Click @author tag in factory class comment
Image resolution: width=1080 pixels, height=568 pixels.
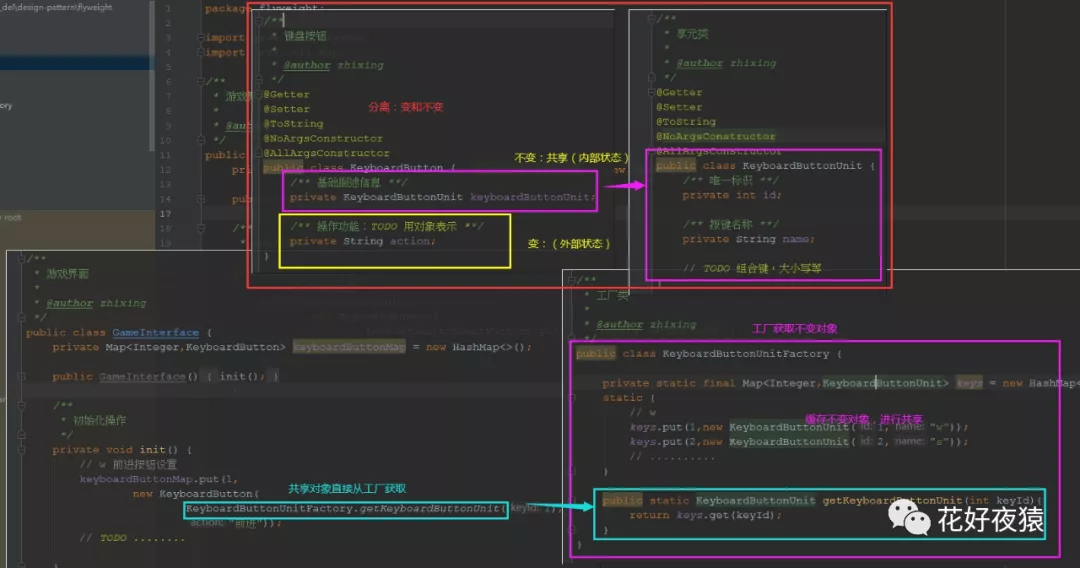pos(619,324)
